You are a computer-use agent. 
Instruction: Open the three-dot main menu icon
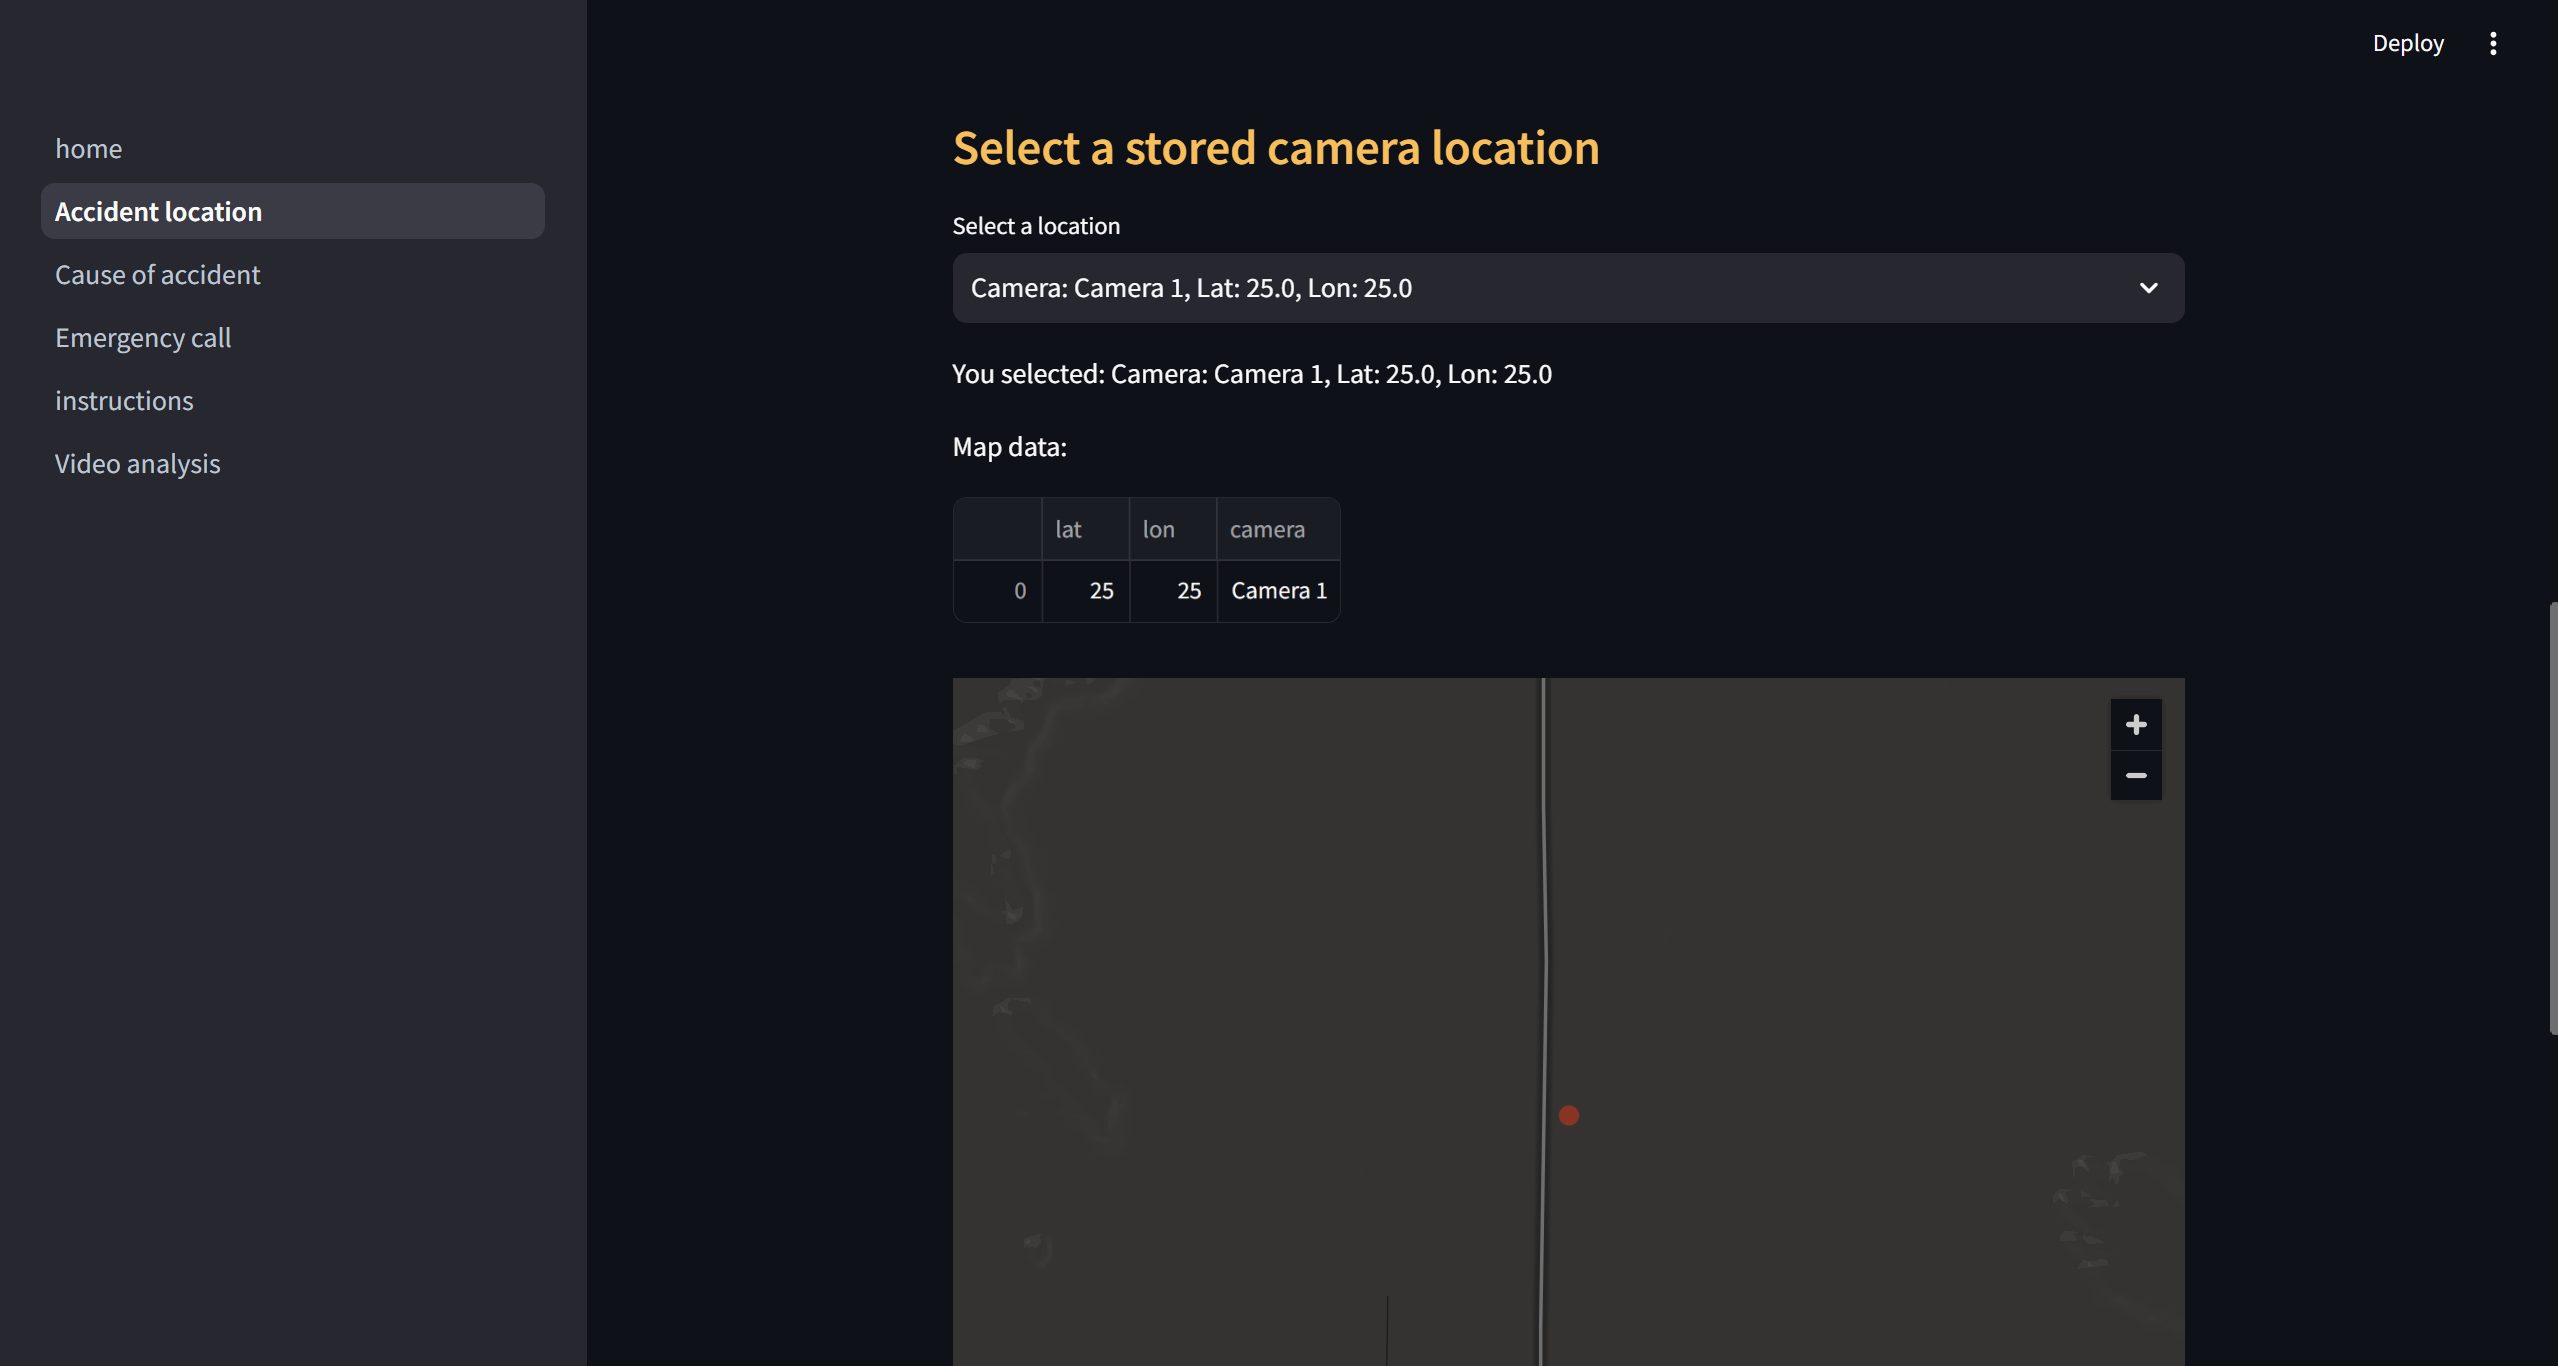coord(2492,43)
